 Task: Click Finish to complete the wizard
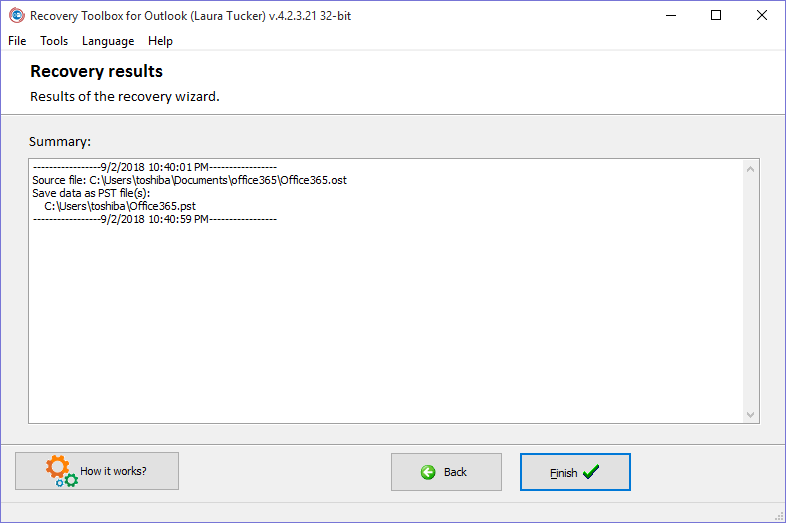(575, 472)
